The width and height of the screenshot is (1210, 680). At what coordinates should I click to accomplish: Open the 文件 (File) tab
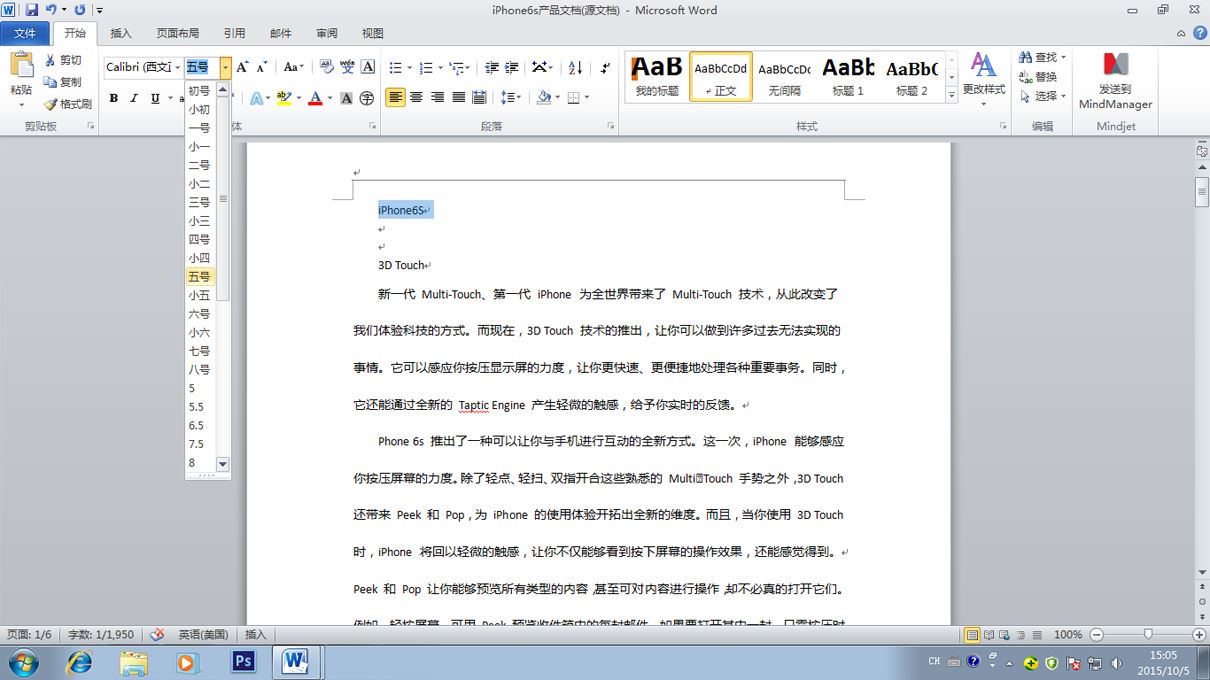24,33
